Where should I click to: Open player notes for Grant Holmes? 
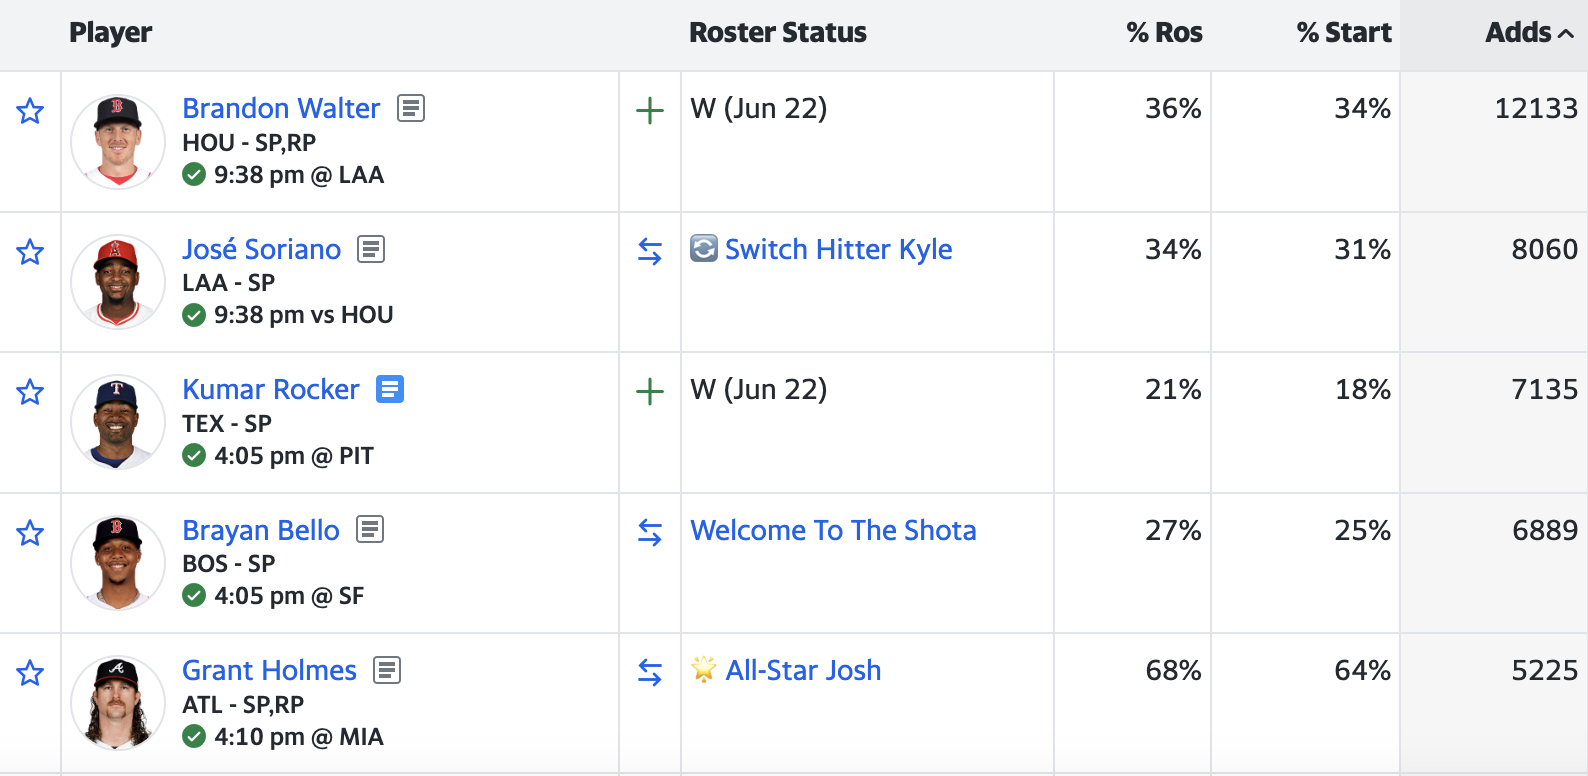pyautogui.click(x=387, y=670)
